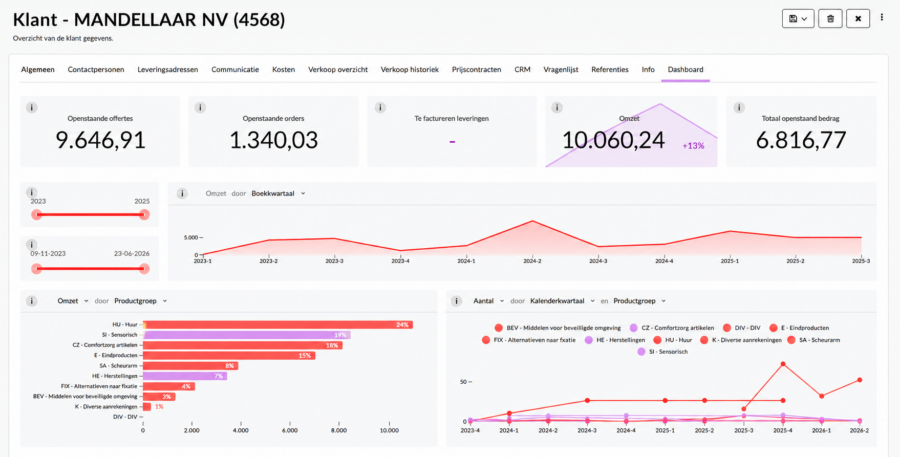Open the Verkoop overzicht tab
This screenshot has width=900, height=457.
click(338, 69)
